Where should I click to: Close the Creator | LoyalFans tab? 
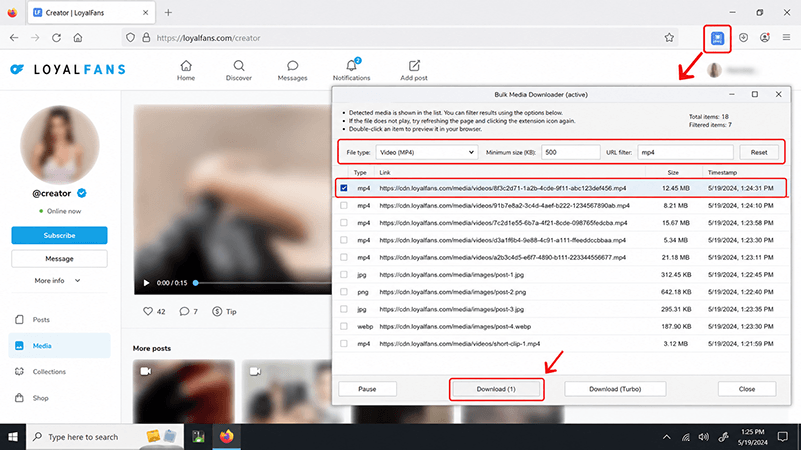[x=145, y=13]
